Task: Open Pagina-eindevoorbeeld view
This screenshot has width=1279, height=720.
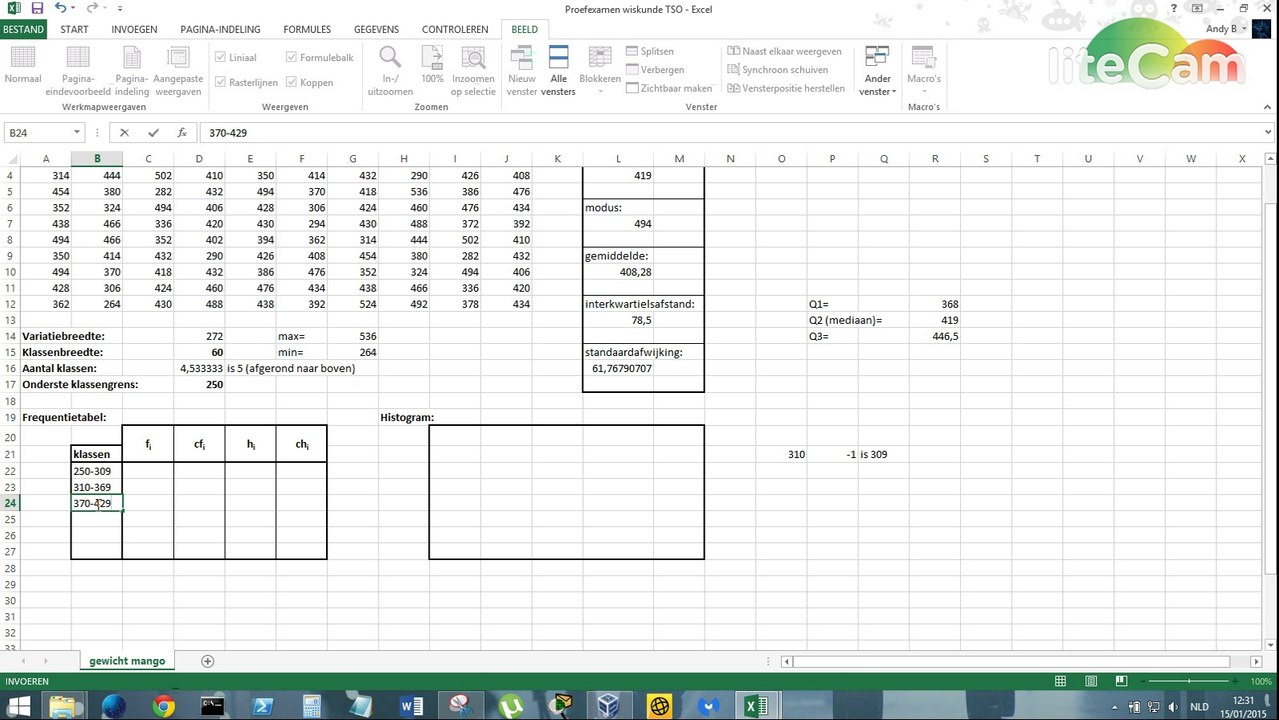Action: coord(78,70)
